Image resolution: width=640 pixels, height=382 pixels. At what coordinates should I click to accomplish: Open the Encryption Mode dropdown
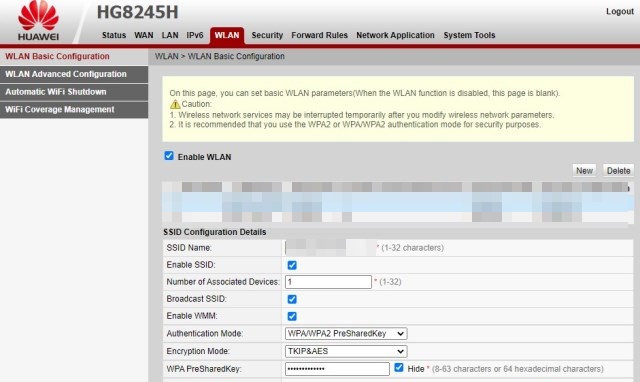[346, 351]
